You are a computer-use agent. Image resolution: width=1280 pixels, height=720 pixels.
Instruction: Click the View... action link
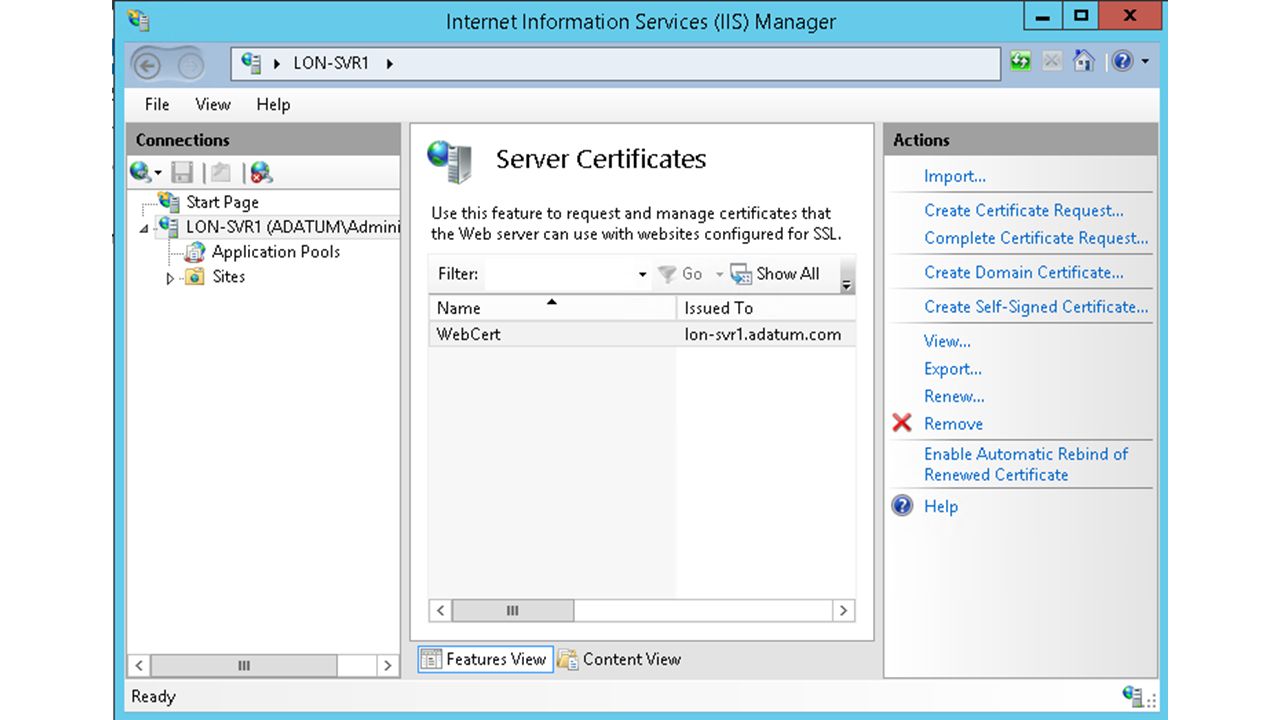click(x=947, y=341)
